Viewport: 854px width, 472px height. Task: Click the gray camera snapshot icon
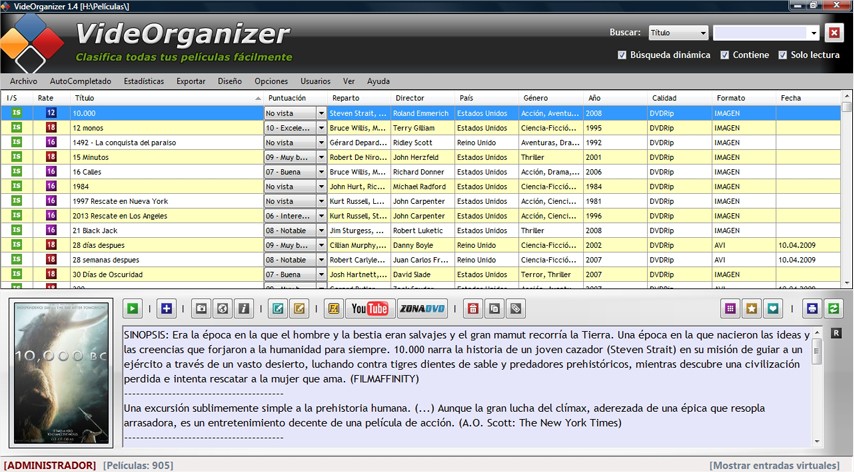coord(201,309)
